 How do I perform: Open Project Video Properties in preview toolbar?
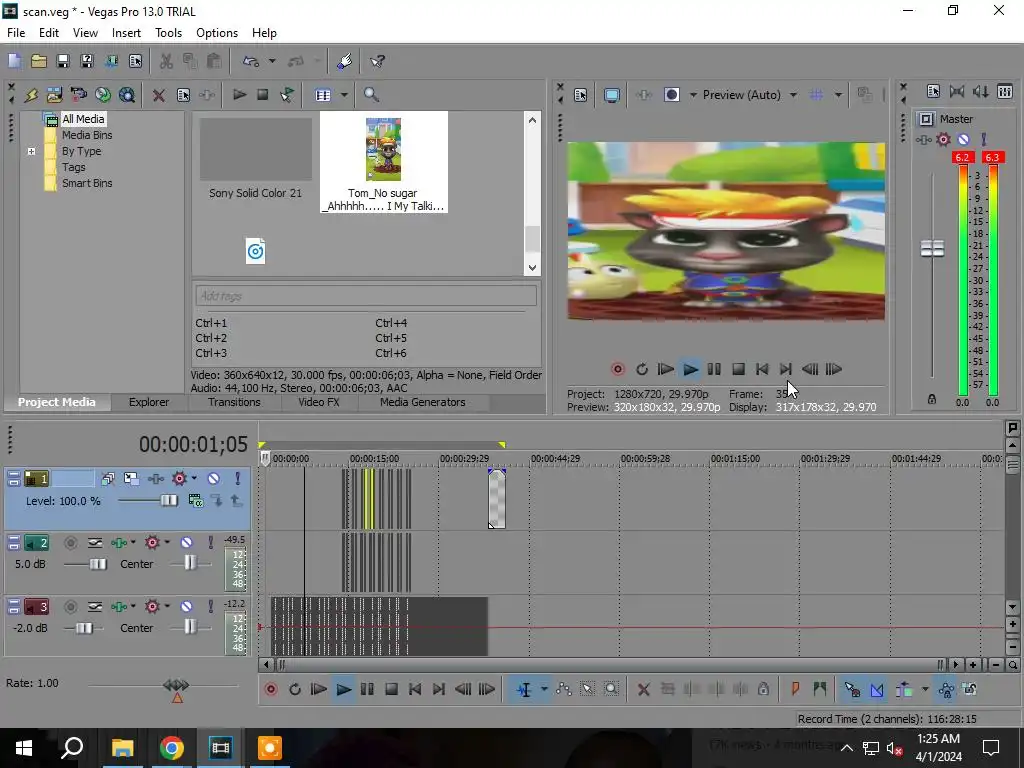[x=581, y=95]
